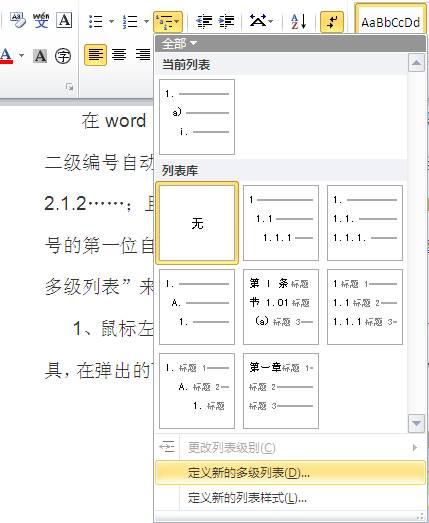Viewport: 429px width, 523px height.
Task: Center-align the text
Action: (x=119, y=55)
